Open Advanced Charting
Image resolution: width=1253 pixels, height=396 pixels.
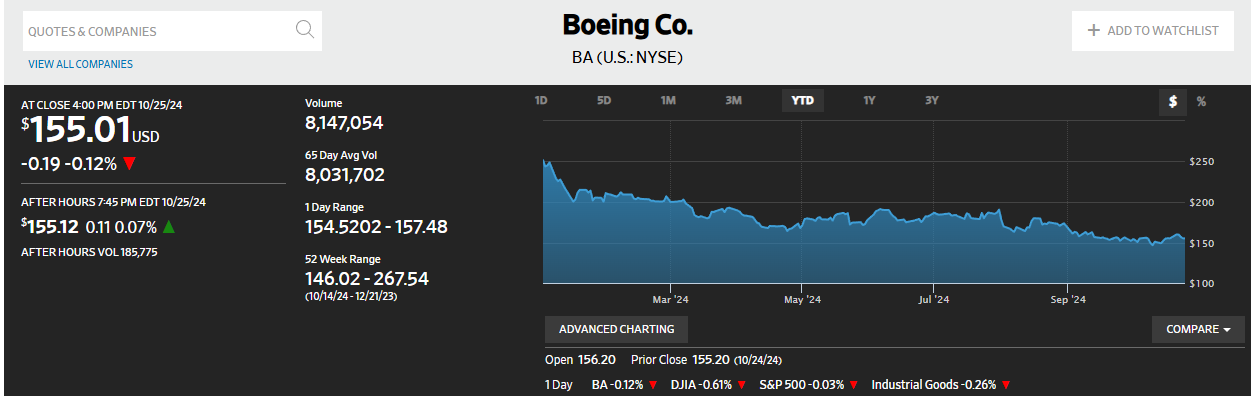[x=616, y=329]
